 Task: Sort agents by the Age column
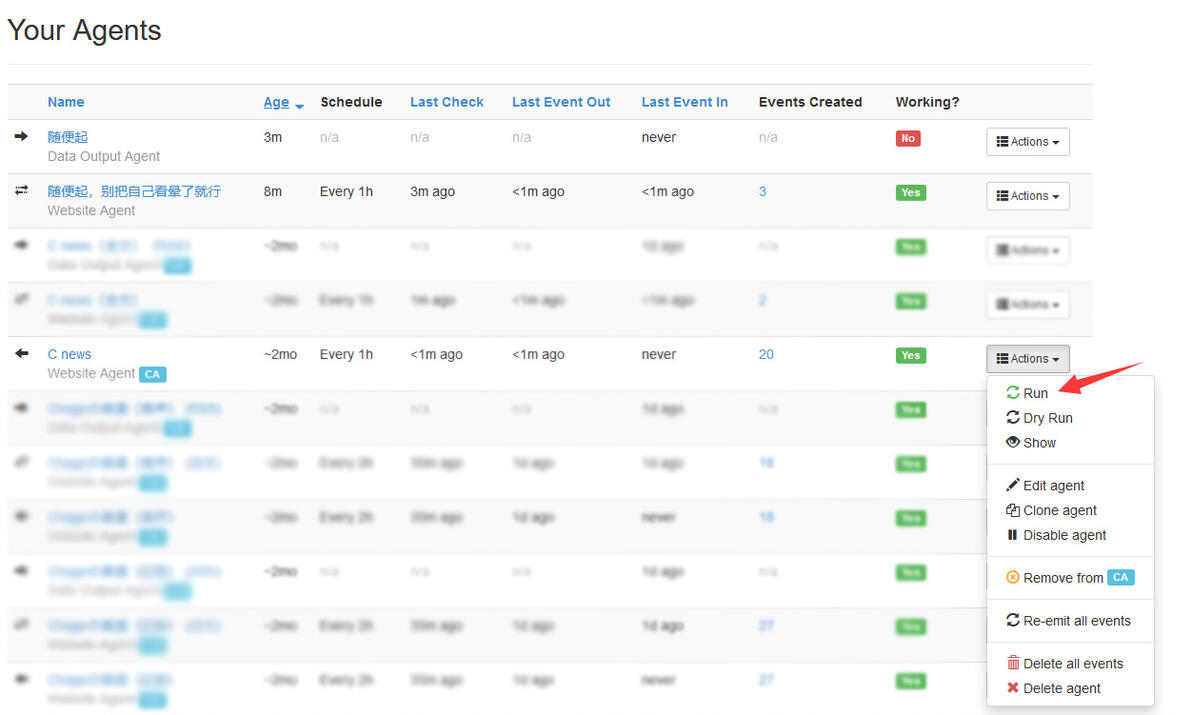276,103
